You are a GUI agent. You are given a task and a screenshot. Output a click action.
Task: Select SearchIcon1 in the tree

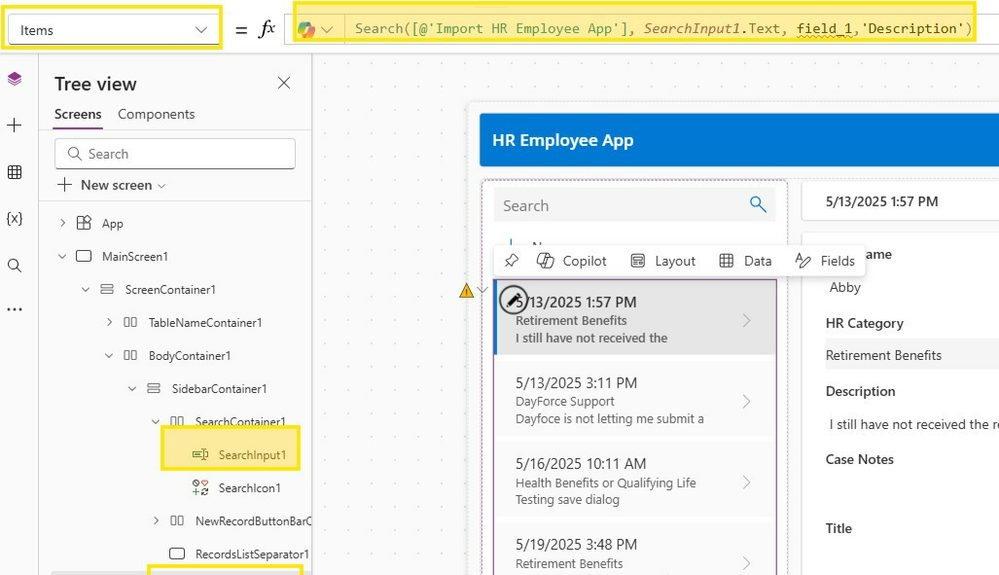point(249,488)
